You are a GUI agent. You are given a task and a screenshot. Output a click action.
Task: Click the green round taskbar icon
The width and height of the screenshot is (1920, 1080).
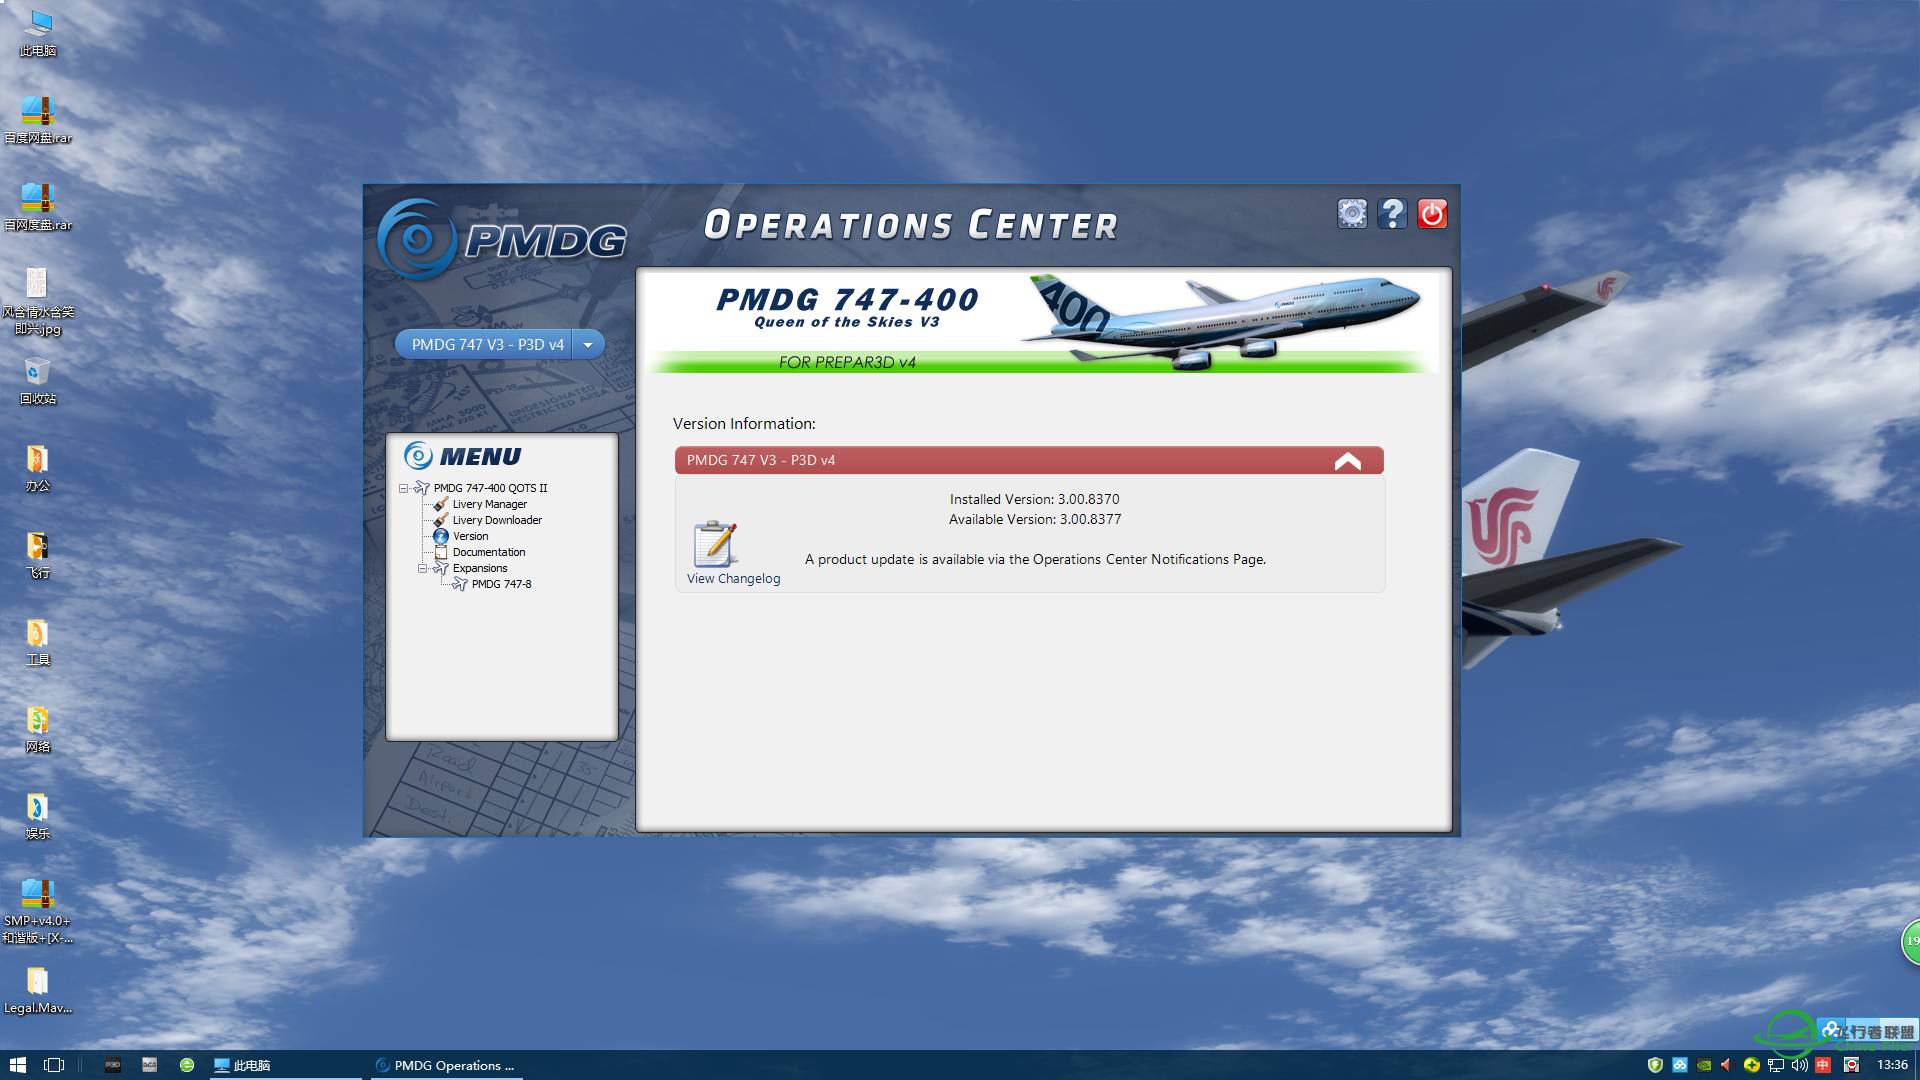tap(186, 1065)
